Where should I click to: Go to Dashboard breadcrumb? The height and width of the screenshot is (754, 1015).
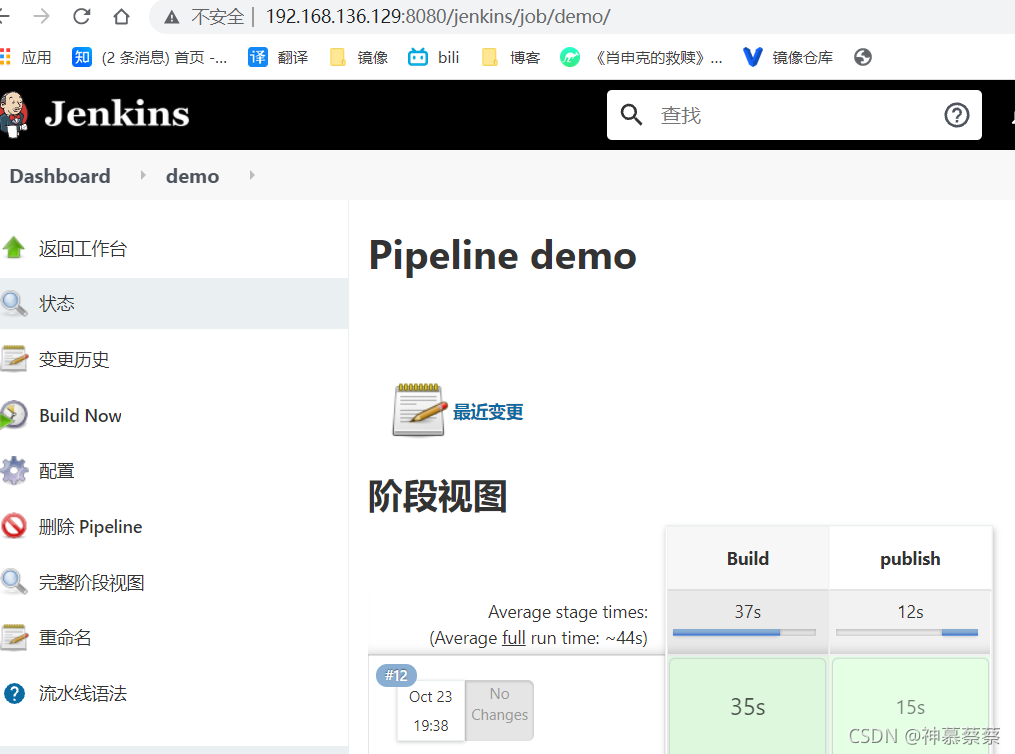[x=60, y=176]
